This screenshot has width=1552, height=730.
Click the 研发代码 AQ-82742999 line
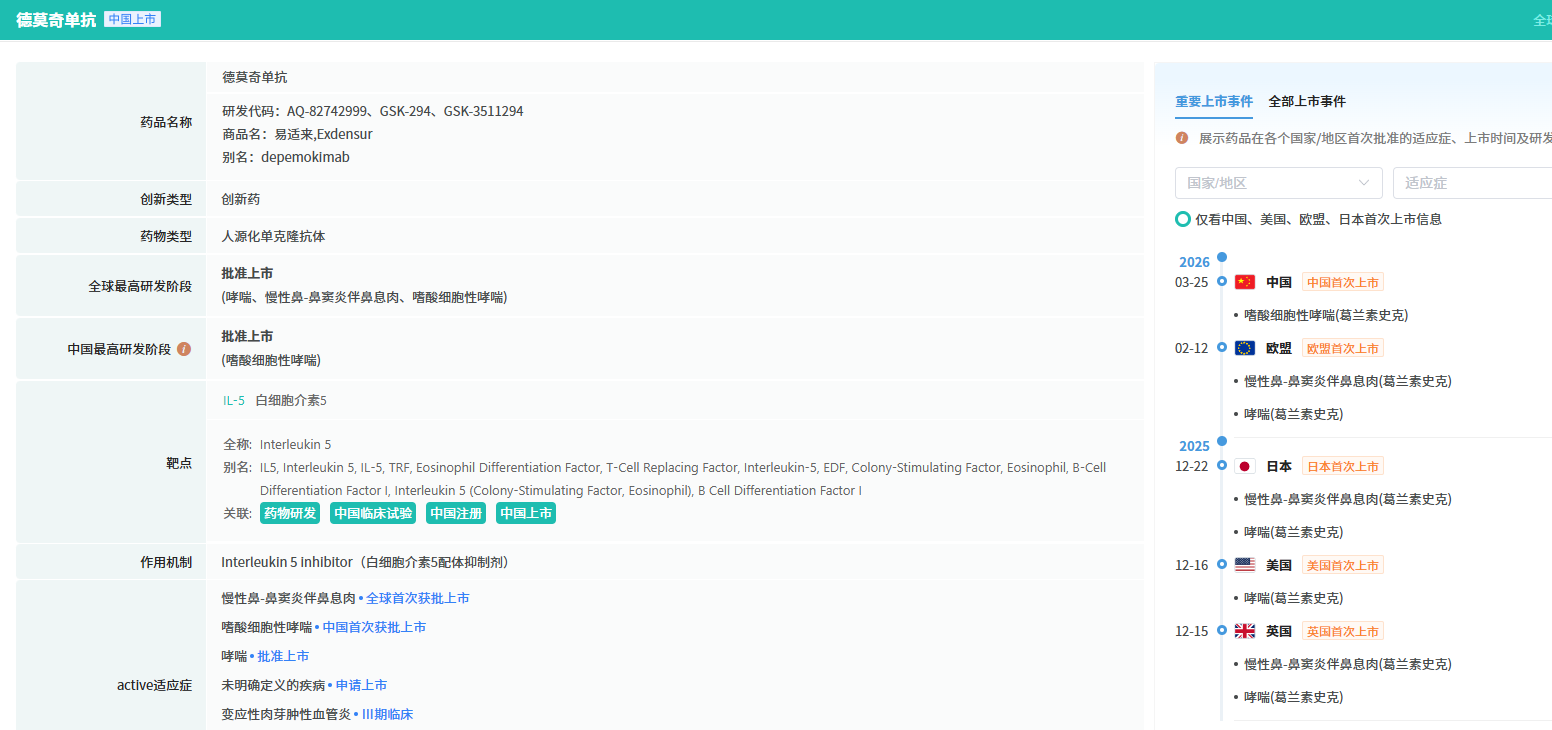pyautogui.click(x=372, y=111)
